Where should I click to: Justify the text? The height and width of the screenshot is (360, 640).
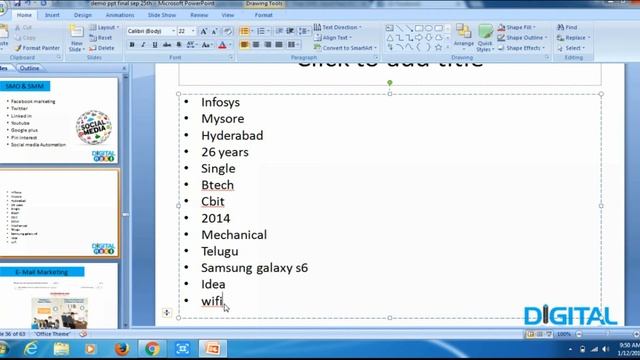pos(279,44)
